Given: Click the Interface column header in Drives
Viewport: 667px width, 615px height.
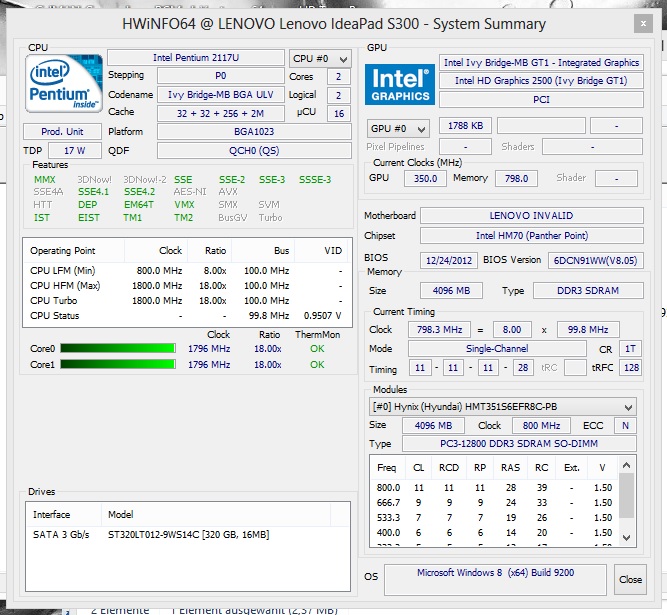Looking at the screenshot, I should [x=64, y=515].
